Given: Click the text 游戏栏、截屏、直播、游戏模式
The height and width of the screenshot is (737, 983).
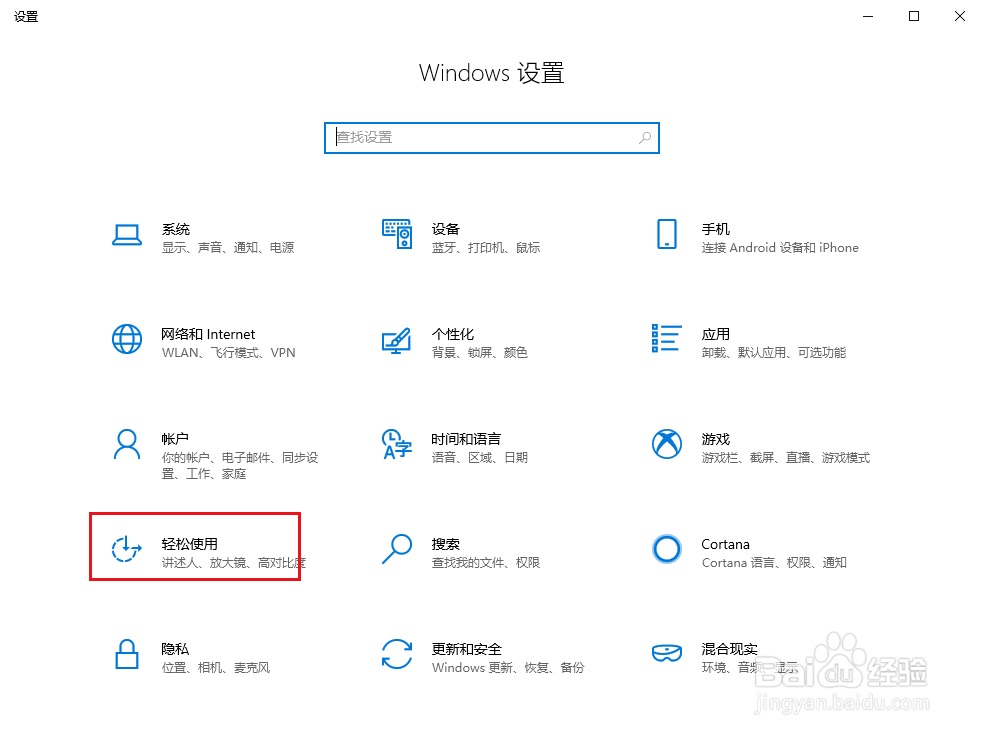Looking at the screenshot, I should tap(786, 457).
